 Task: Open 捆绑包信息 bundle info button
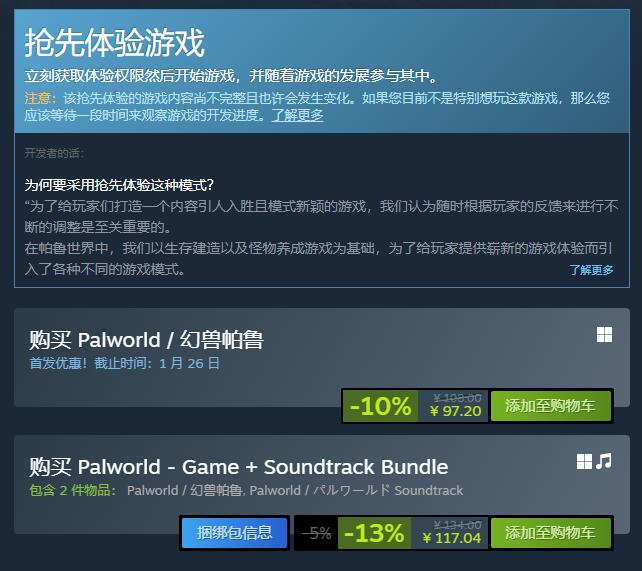pos(234,533)
